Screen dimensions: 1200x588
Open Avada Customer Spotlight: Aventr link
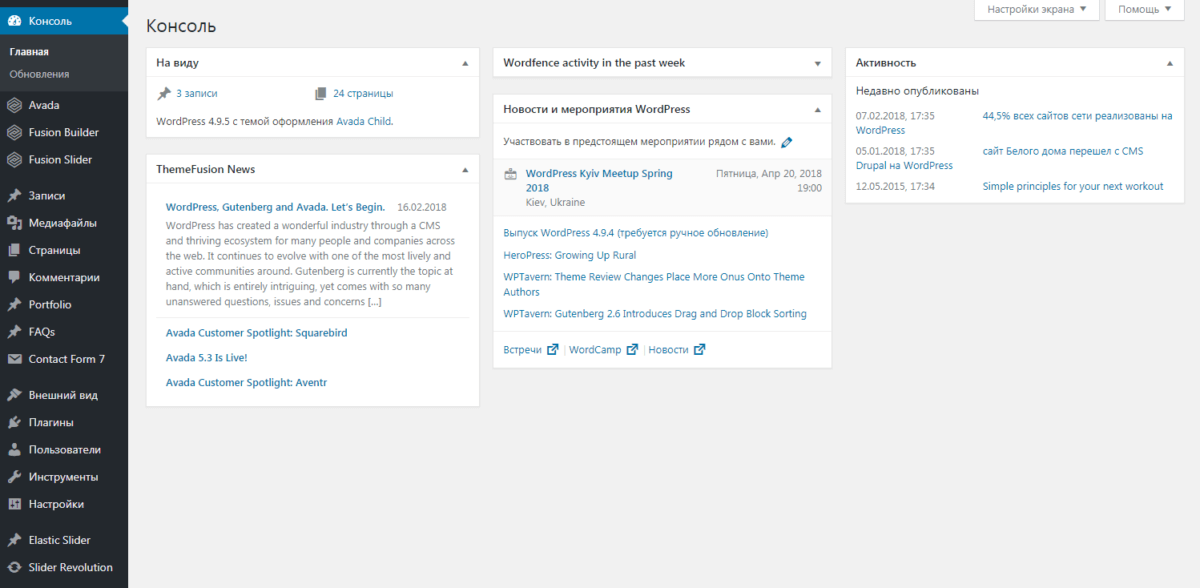tap(246, 382)
